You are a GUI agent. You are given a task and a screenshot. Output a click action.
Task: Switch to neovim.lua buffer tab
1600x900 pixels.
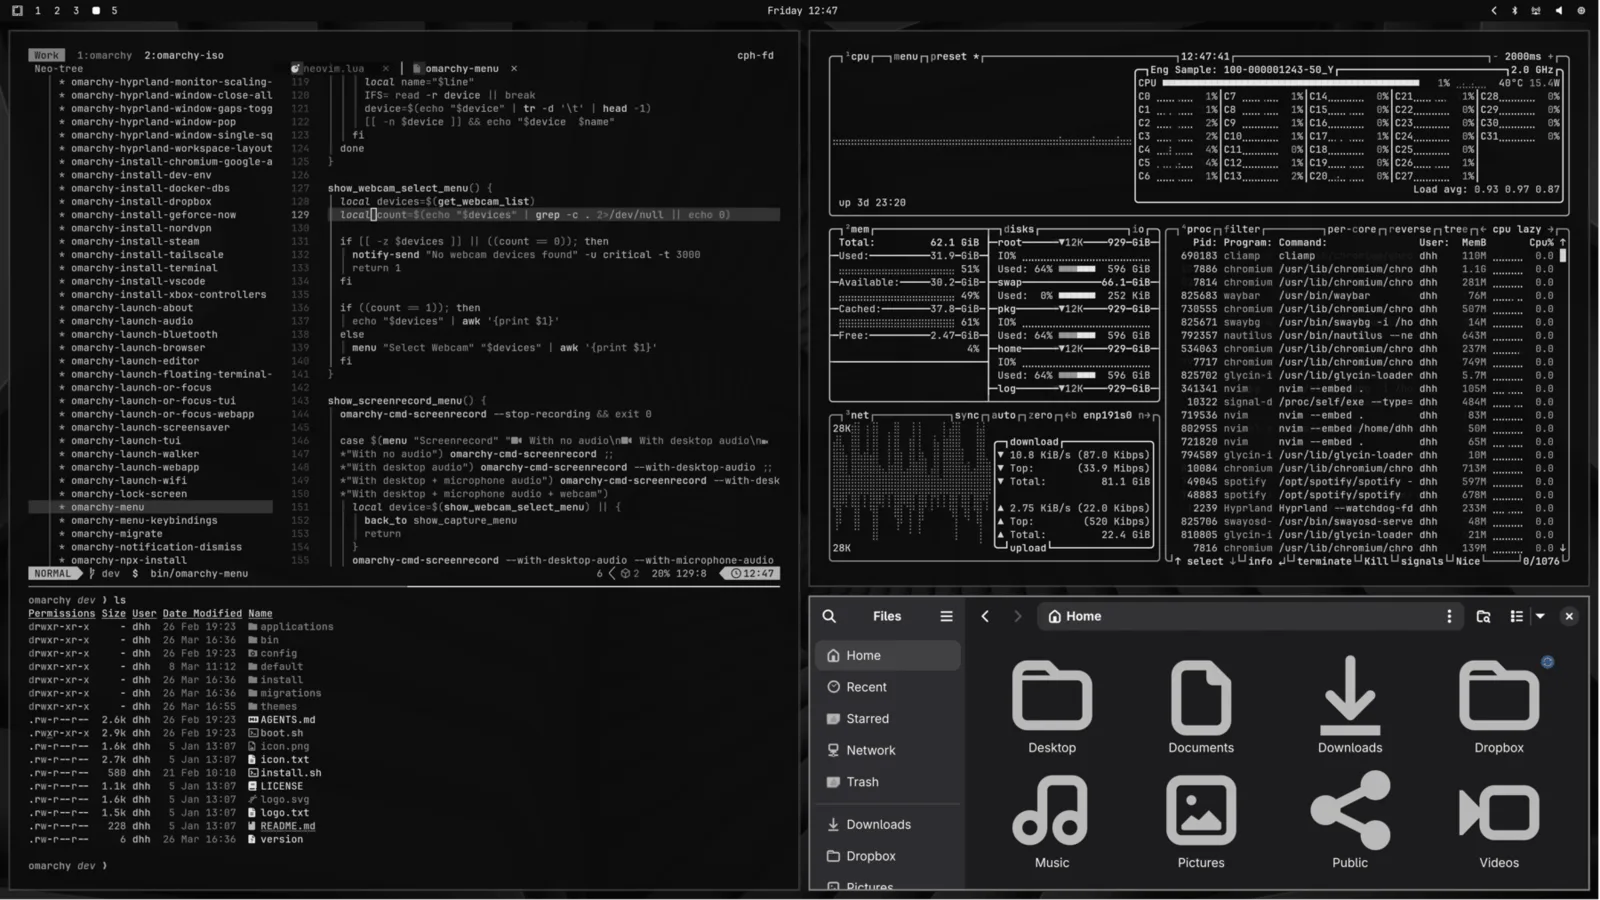coord(333,69)
